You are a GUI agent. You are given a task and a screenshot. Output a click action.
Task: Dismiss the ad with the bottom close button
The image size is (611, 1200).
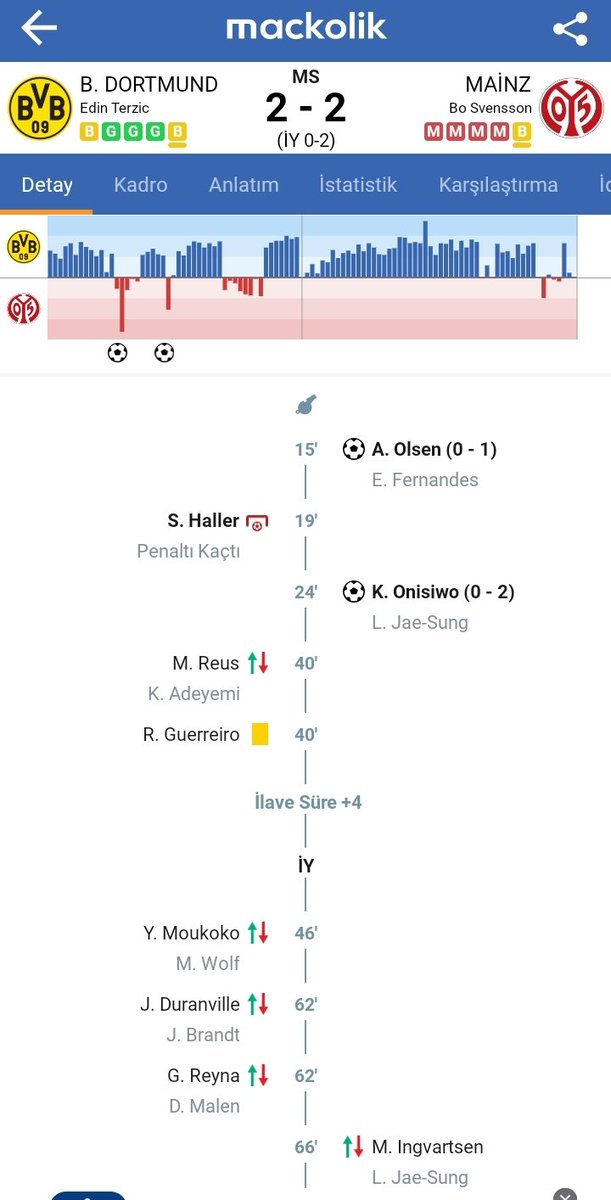tap(565, 1194)
